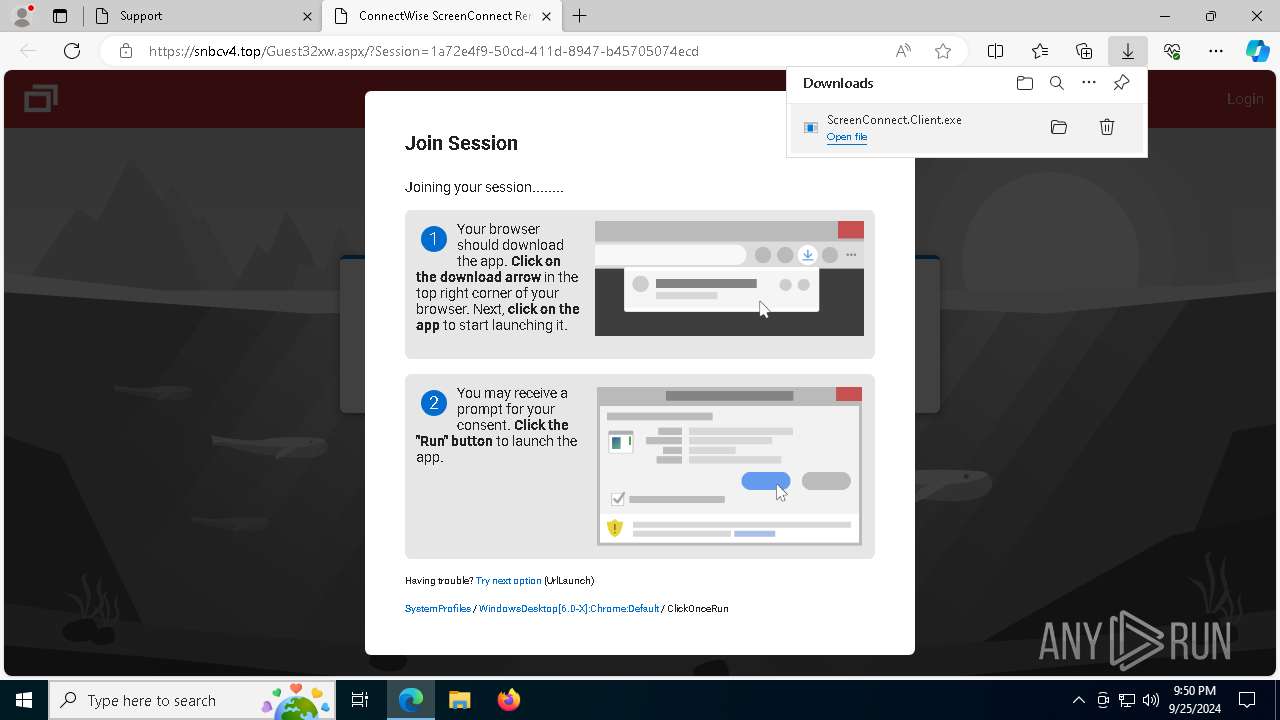Image resolution: width=1280 pixels, height=720 pixels.
Task: Close the ConnectWise ScreenConnect tab
Action: (547, 16)
